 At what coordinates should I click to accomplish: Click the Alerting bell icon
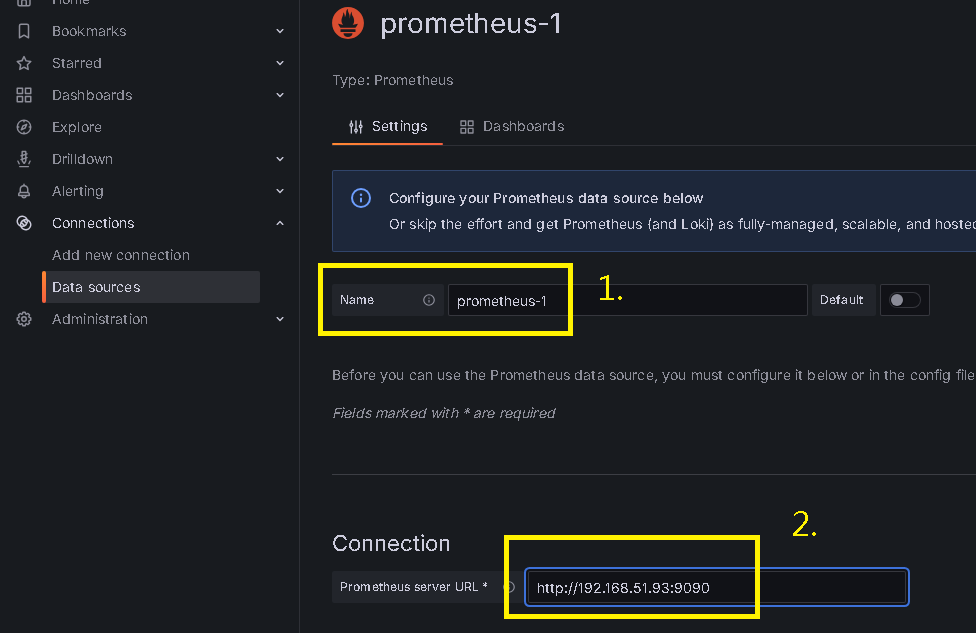point(24,191)
